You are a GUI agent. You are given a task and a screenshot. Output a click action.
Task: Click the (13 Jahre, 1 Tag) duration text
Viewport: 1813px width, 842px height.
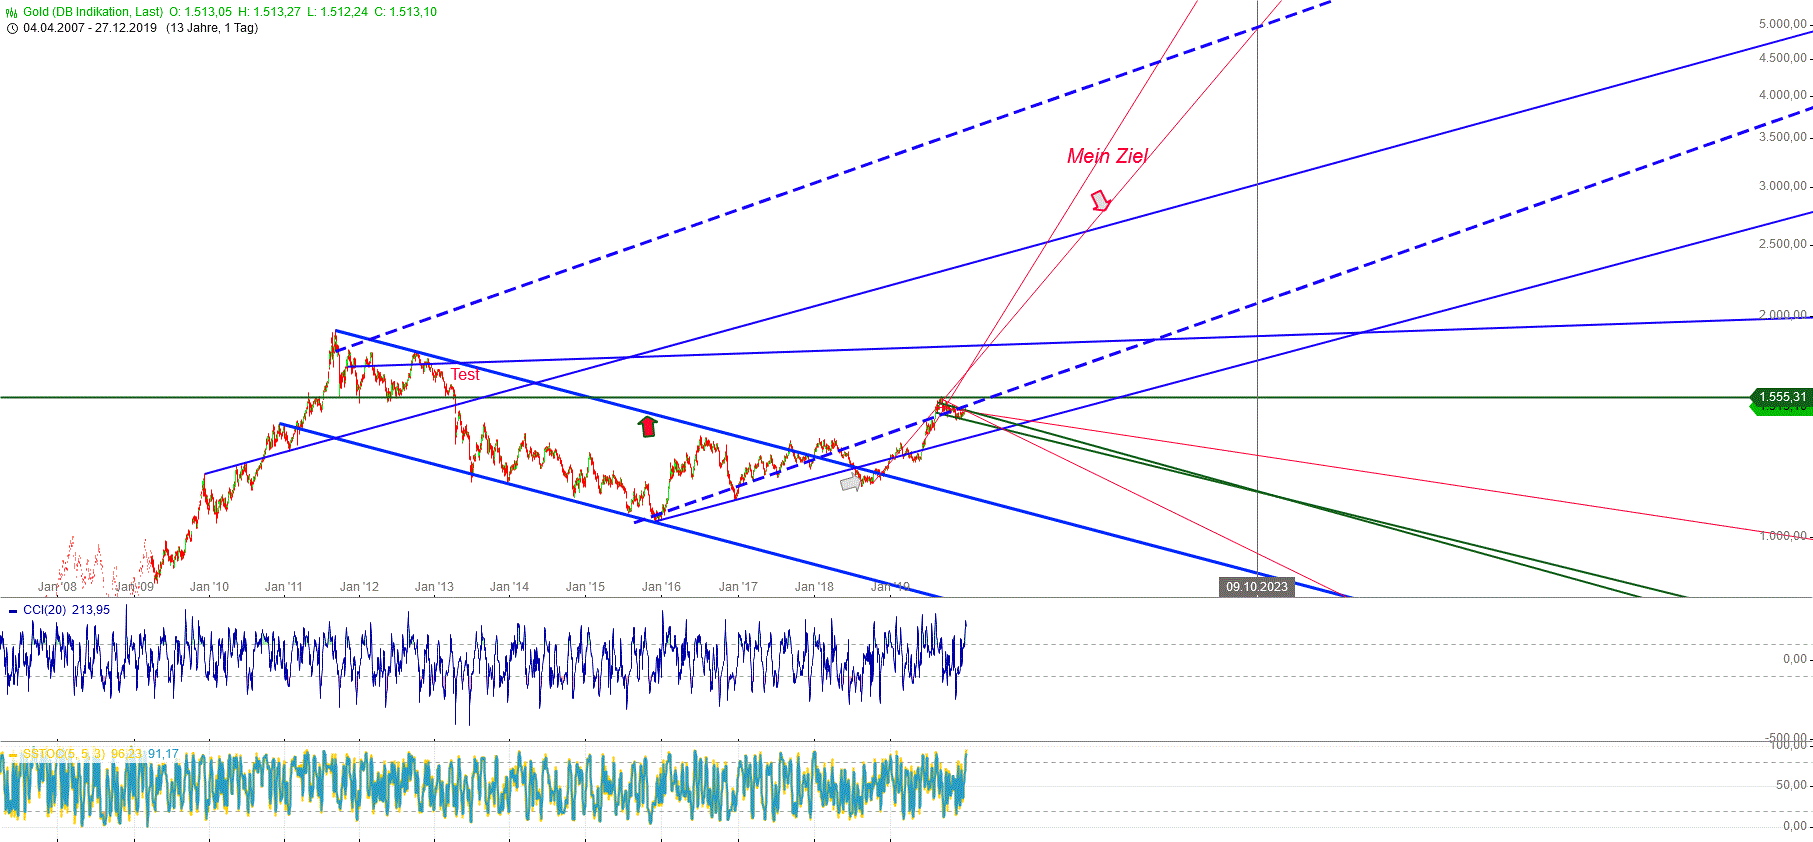212,28
